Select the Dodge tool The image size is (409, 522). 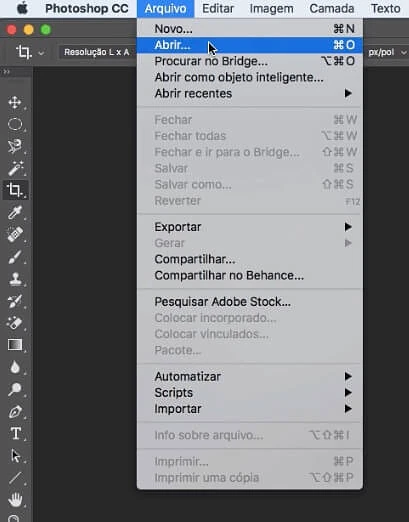coord(15,389)
